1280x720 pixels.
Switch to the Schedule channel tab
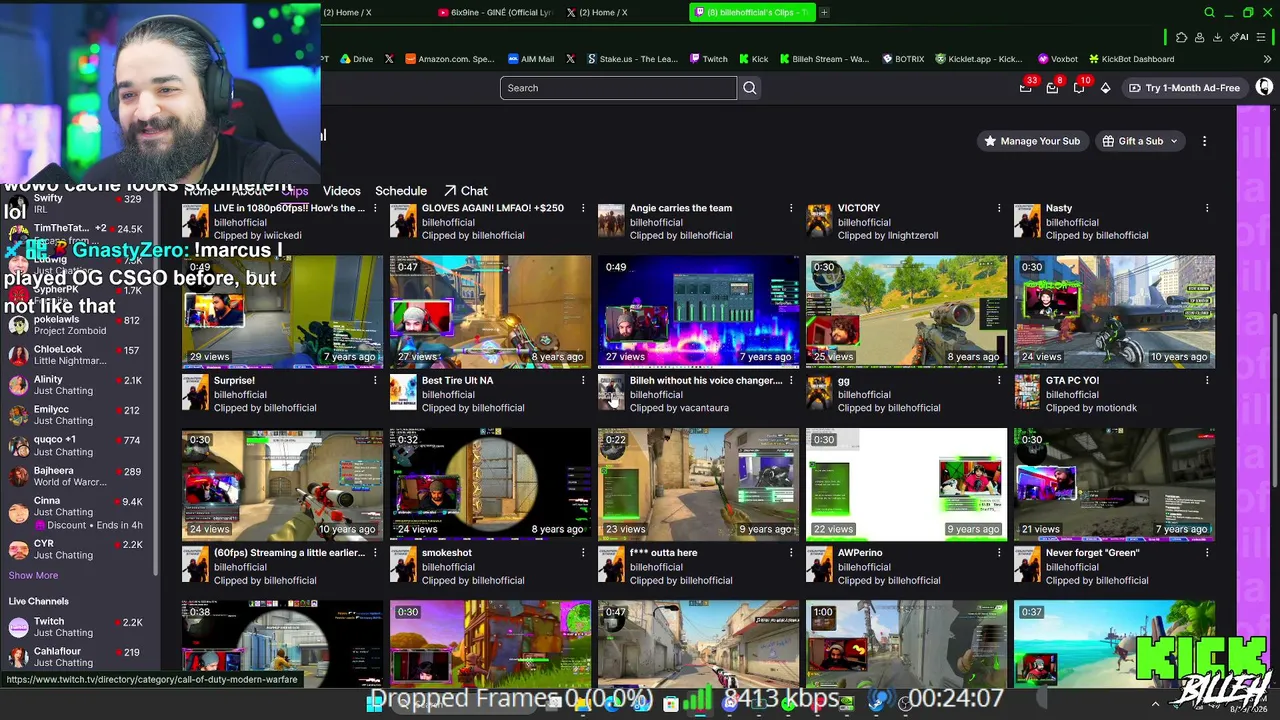pos(401,191)
